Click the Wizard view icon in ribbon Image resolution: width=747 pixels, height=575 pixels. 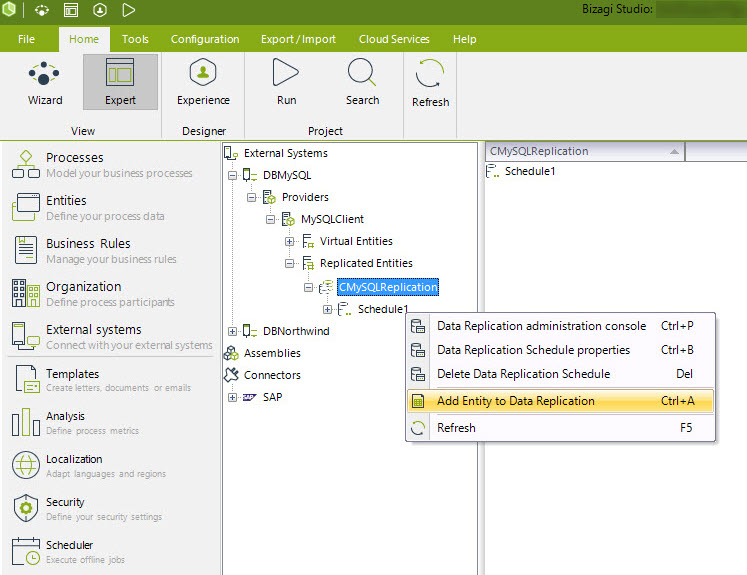[x=44, y=73]
